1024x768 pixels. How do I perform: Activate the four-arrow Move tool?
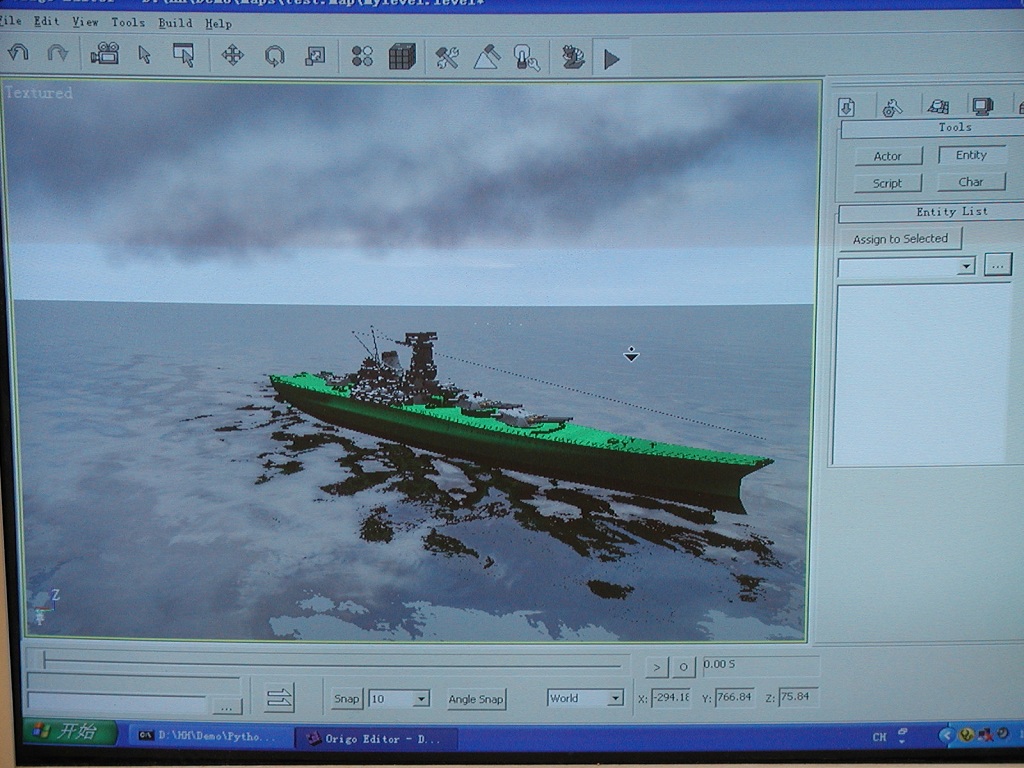(232, 56)
